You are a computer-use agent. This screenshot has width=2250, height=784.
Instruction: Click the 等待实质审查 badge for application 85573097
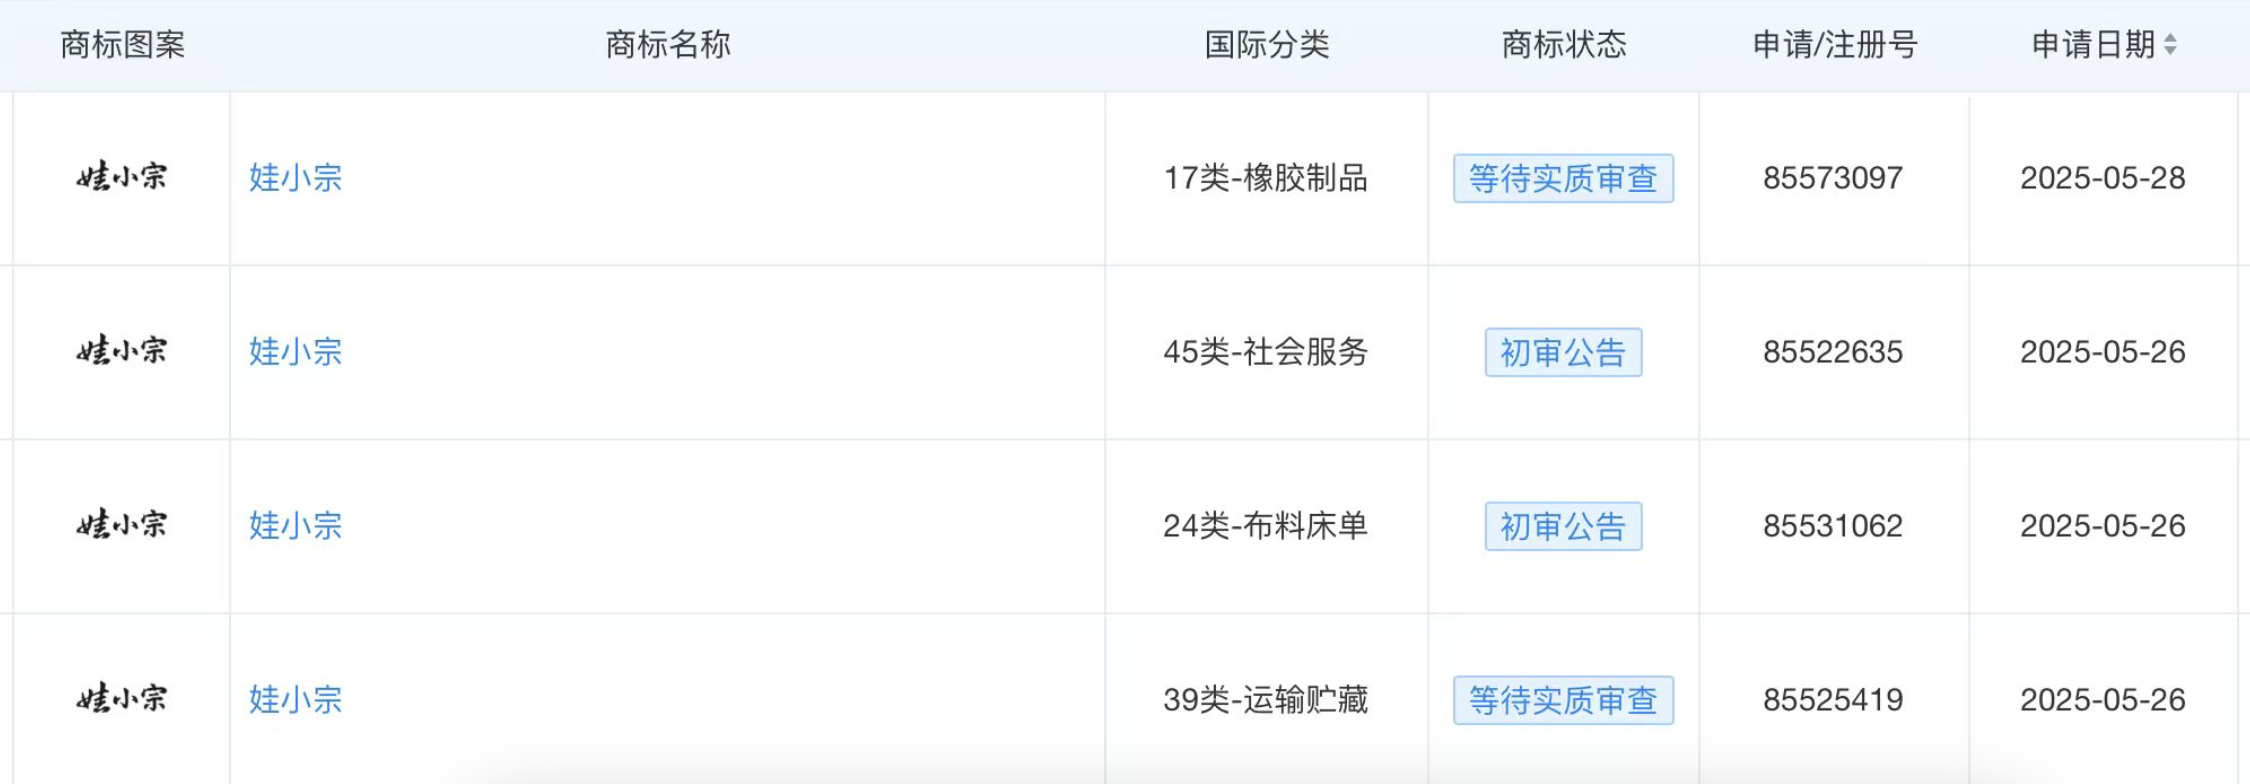(x=1563, y=179)
